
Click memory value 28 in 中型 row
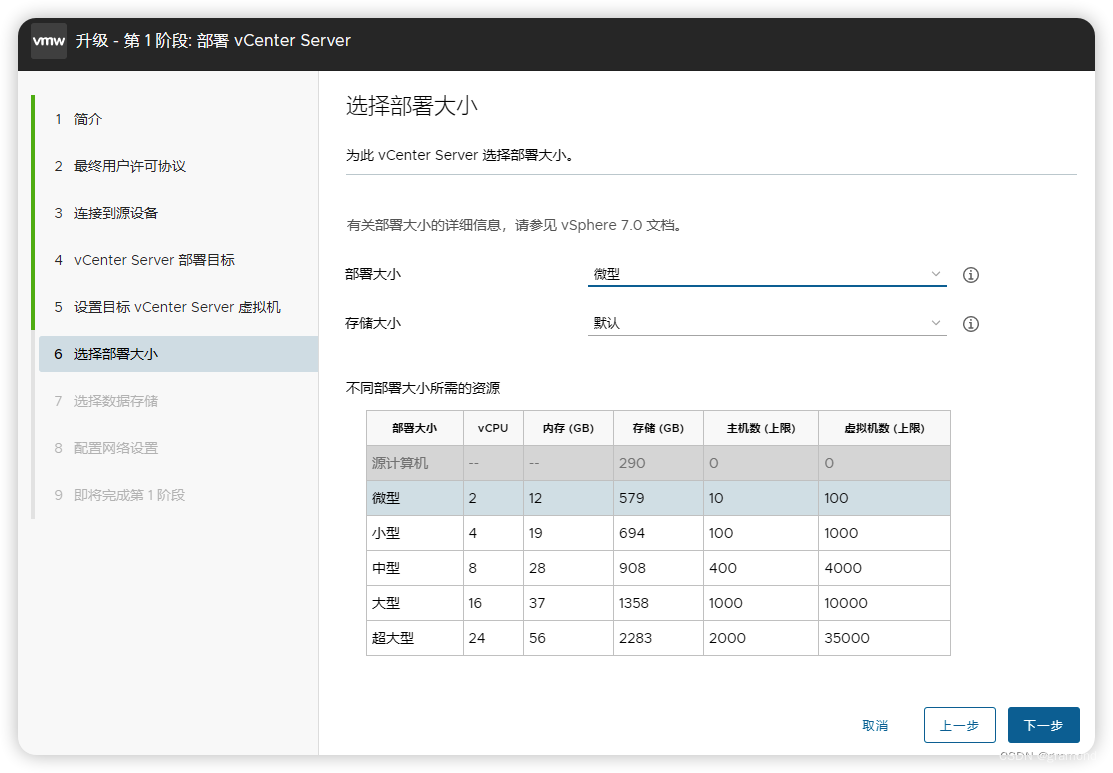click(x=537, y=568)
